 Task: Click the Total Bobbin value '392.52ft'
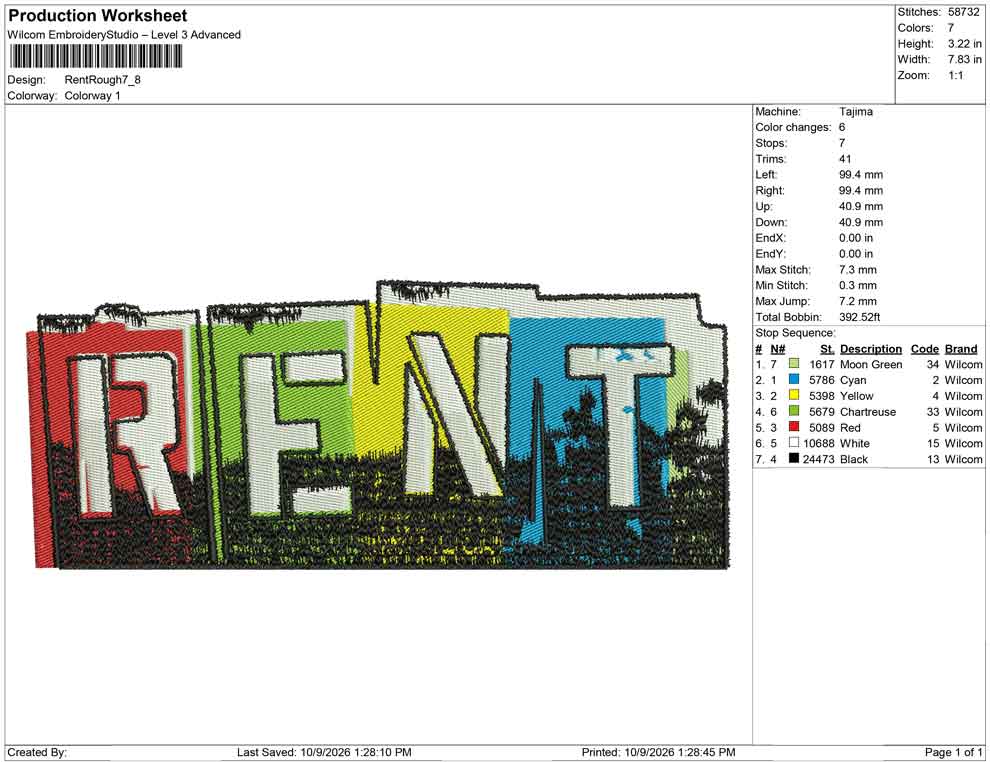859,317
